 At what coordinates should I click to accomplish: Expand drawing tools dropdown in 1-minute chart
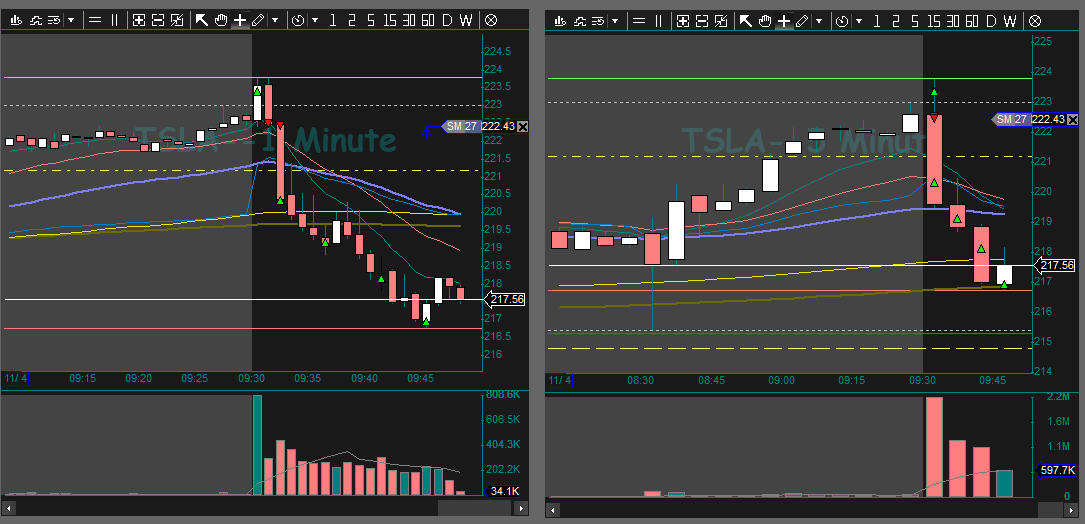275,20
